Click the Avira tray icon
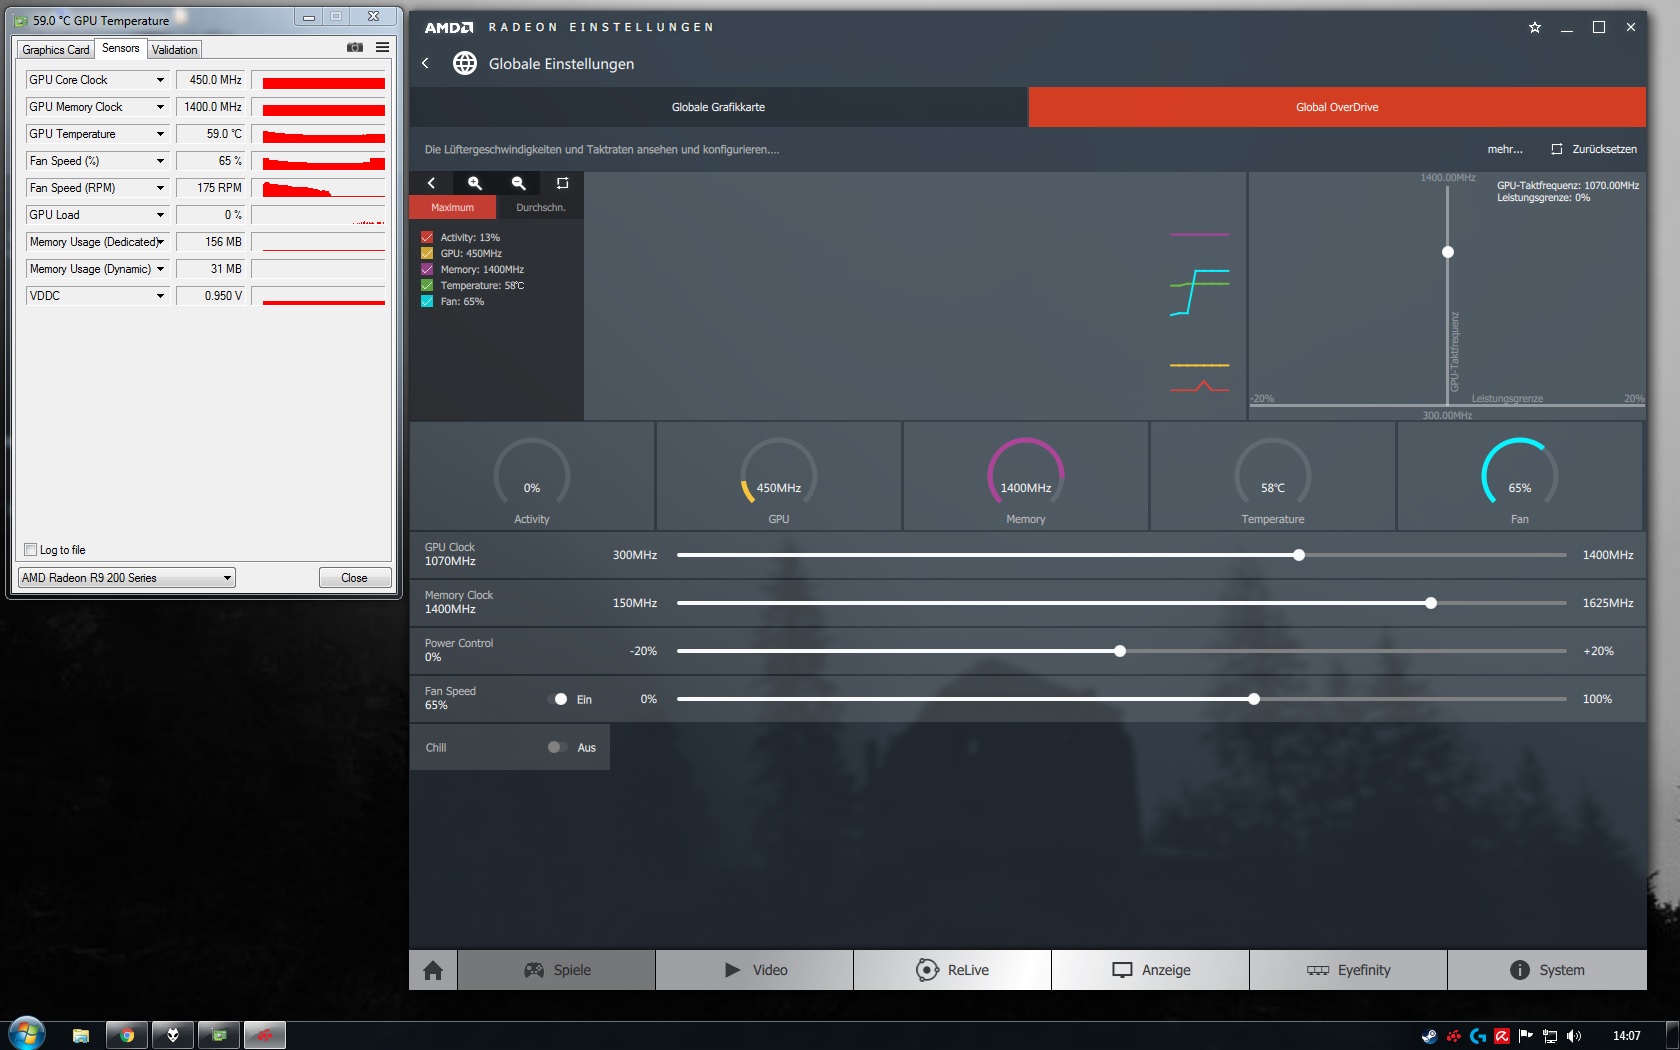 coord(1502,1036)
